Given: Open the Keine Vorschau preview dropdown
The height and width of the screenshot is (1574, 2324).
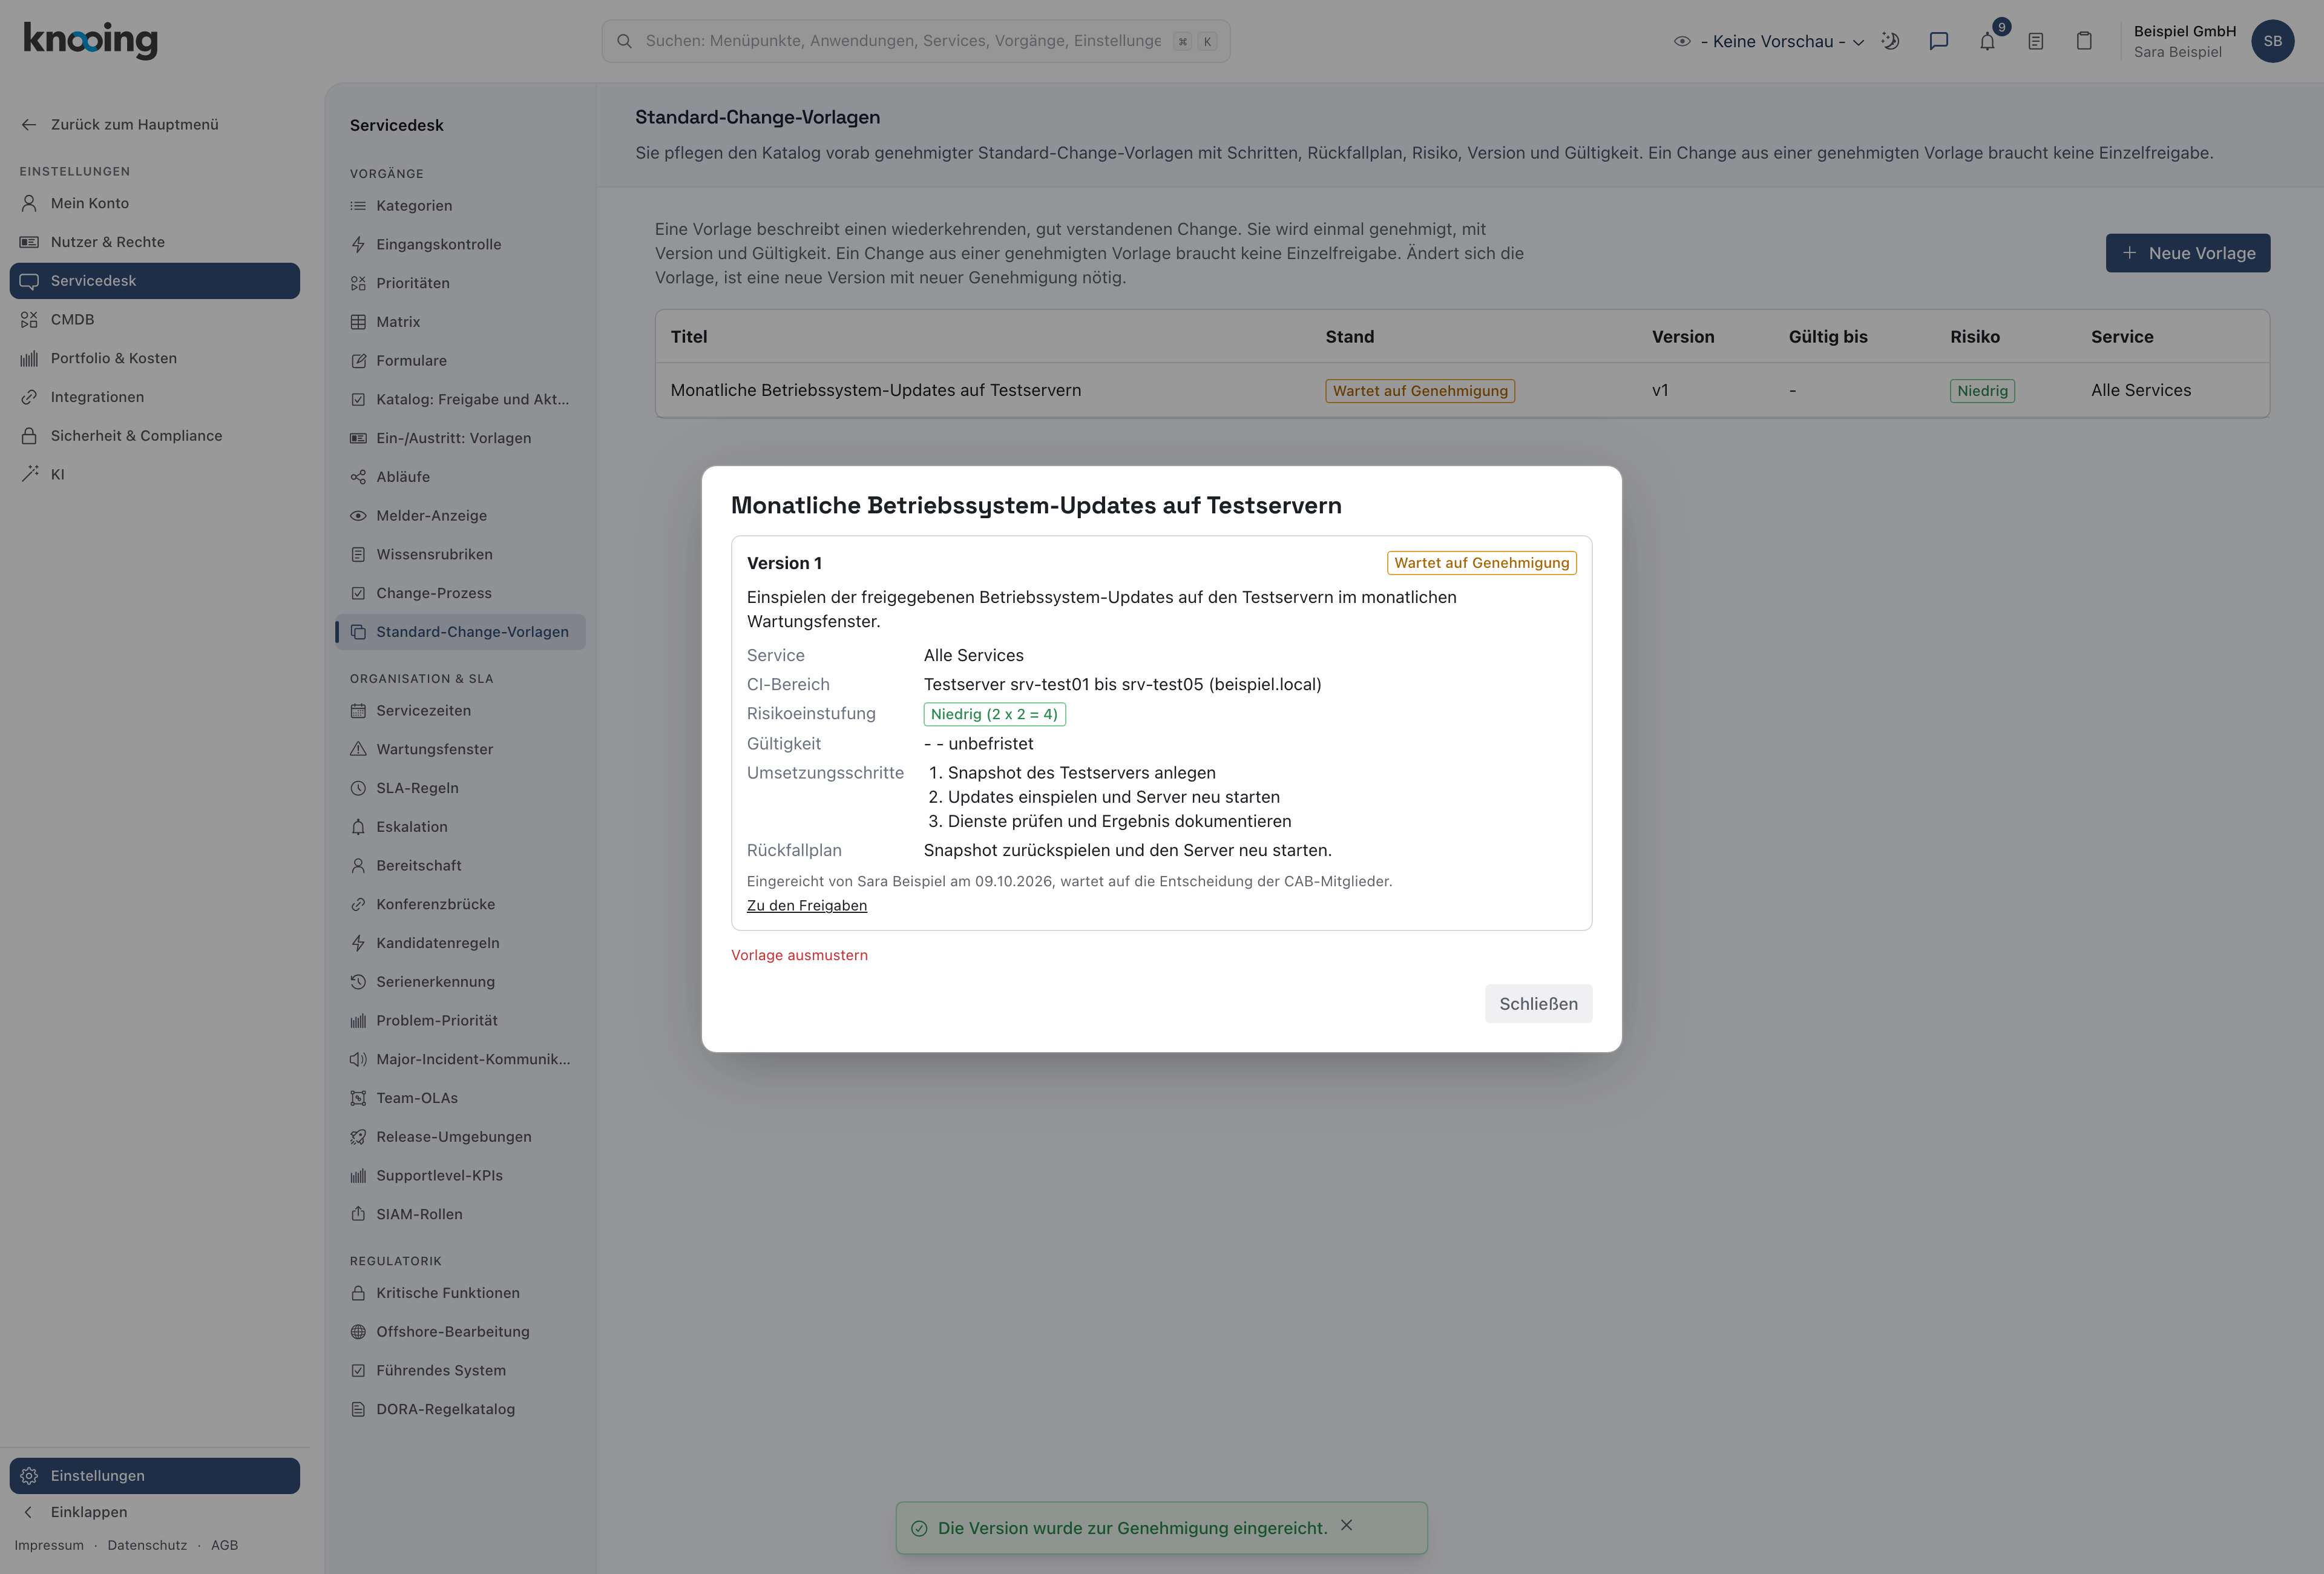Looking at the screenshot, I should (1768, 41).
